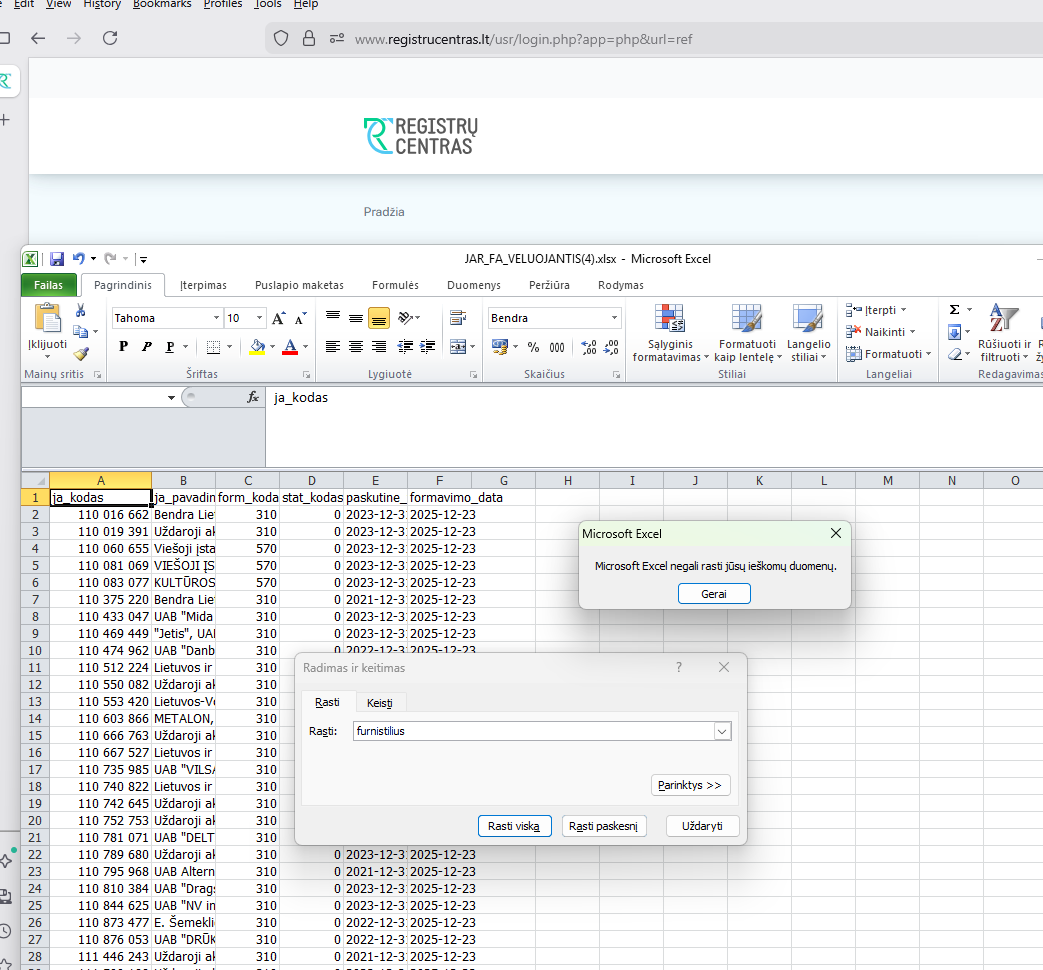Open the Formulės ribbon tab
Image resolution: width=1043 pixels, height=970 pixels.
(395, 285)
